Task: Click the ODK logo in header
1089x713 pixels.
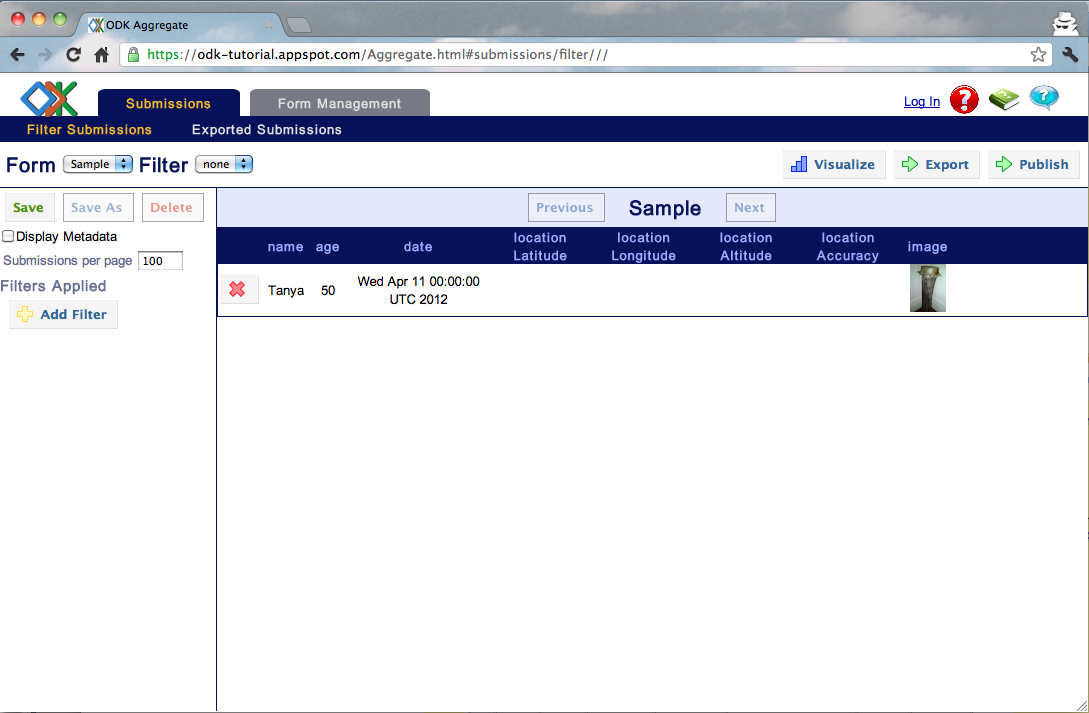Action: click(49, 98)
